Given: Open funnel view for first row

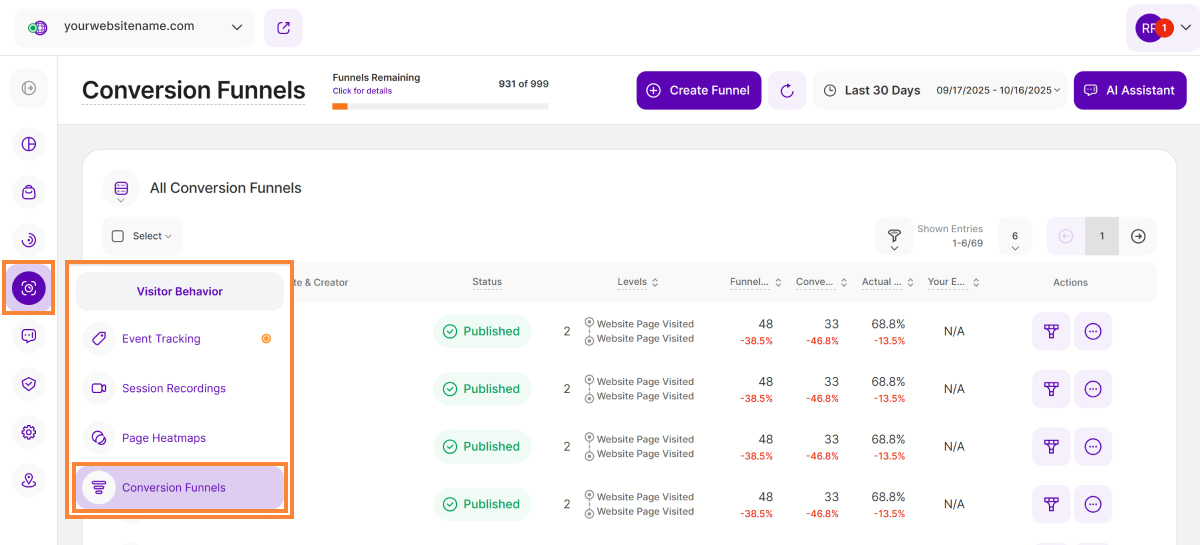Looking at the screenshot, I should coord(1051,331).
